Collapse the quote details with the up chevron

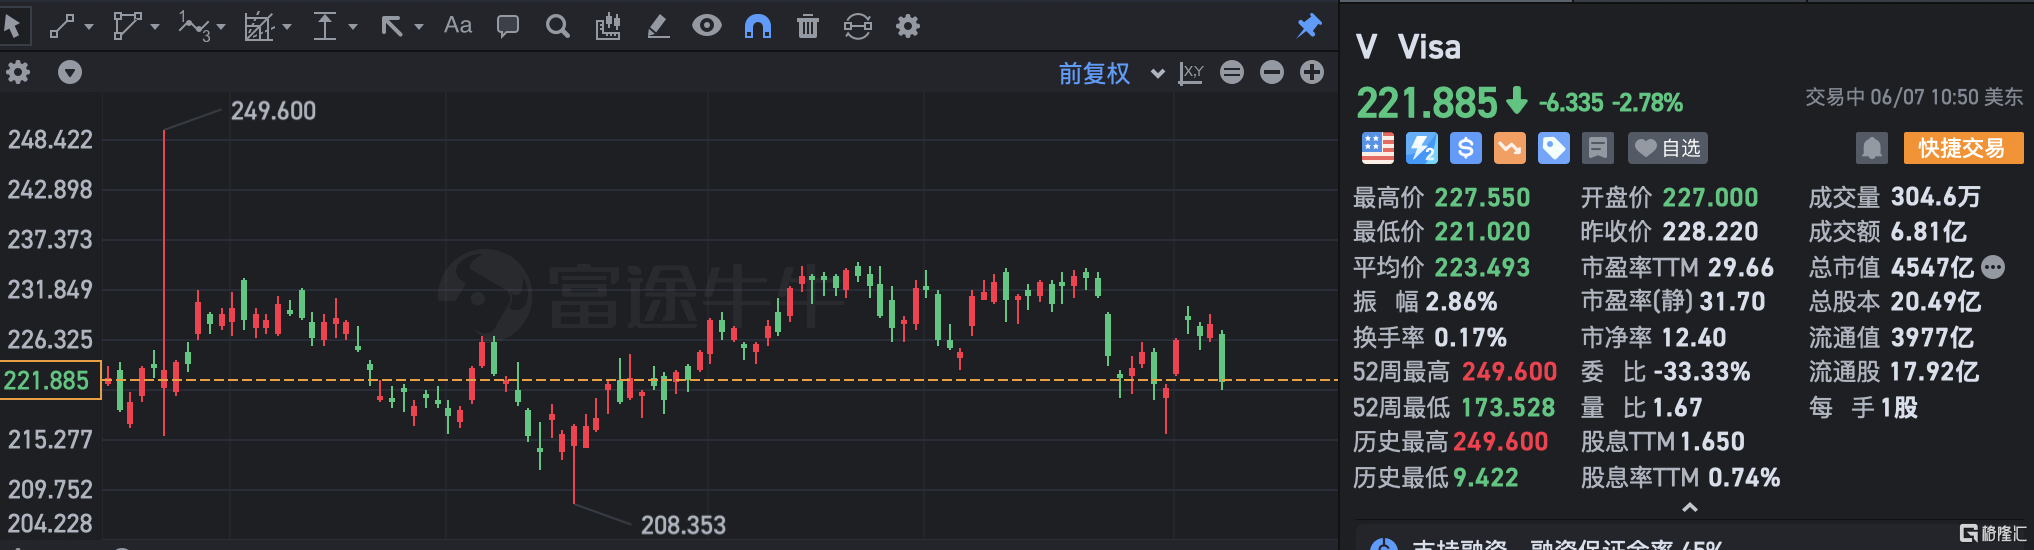click(x=1690, y=508)
